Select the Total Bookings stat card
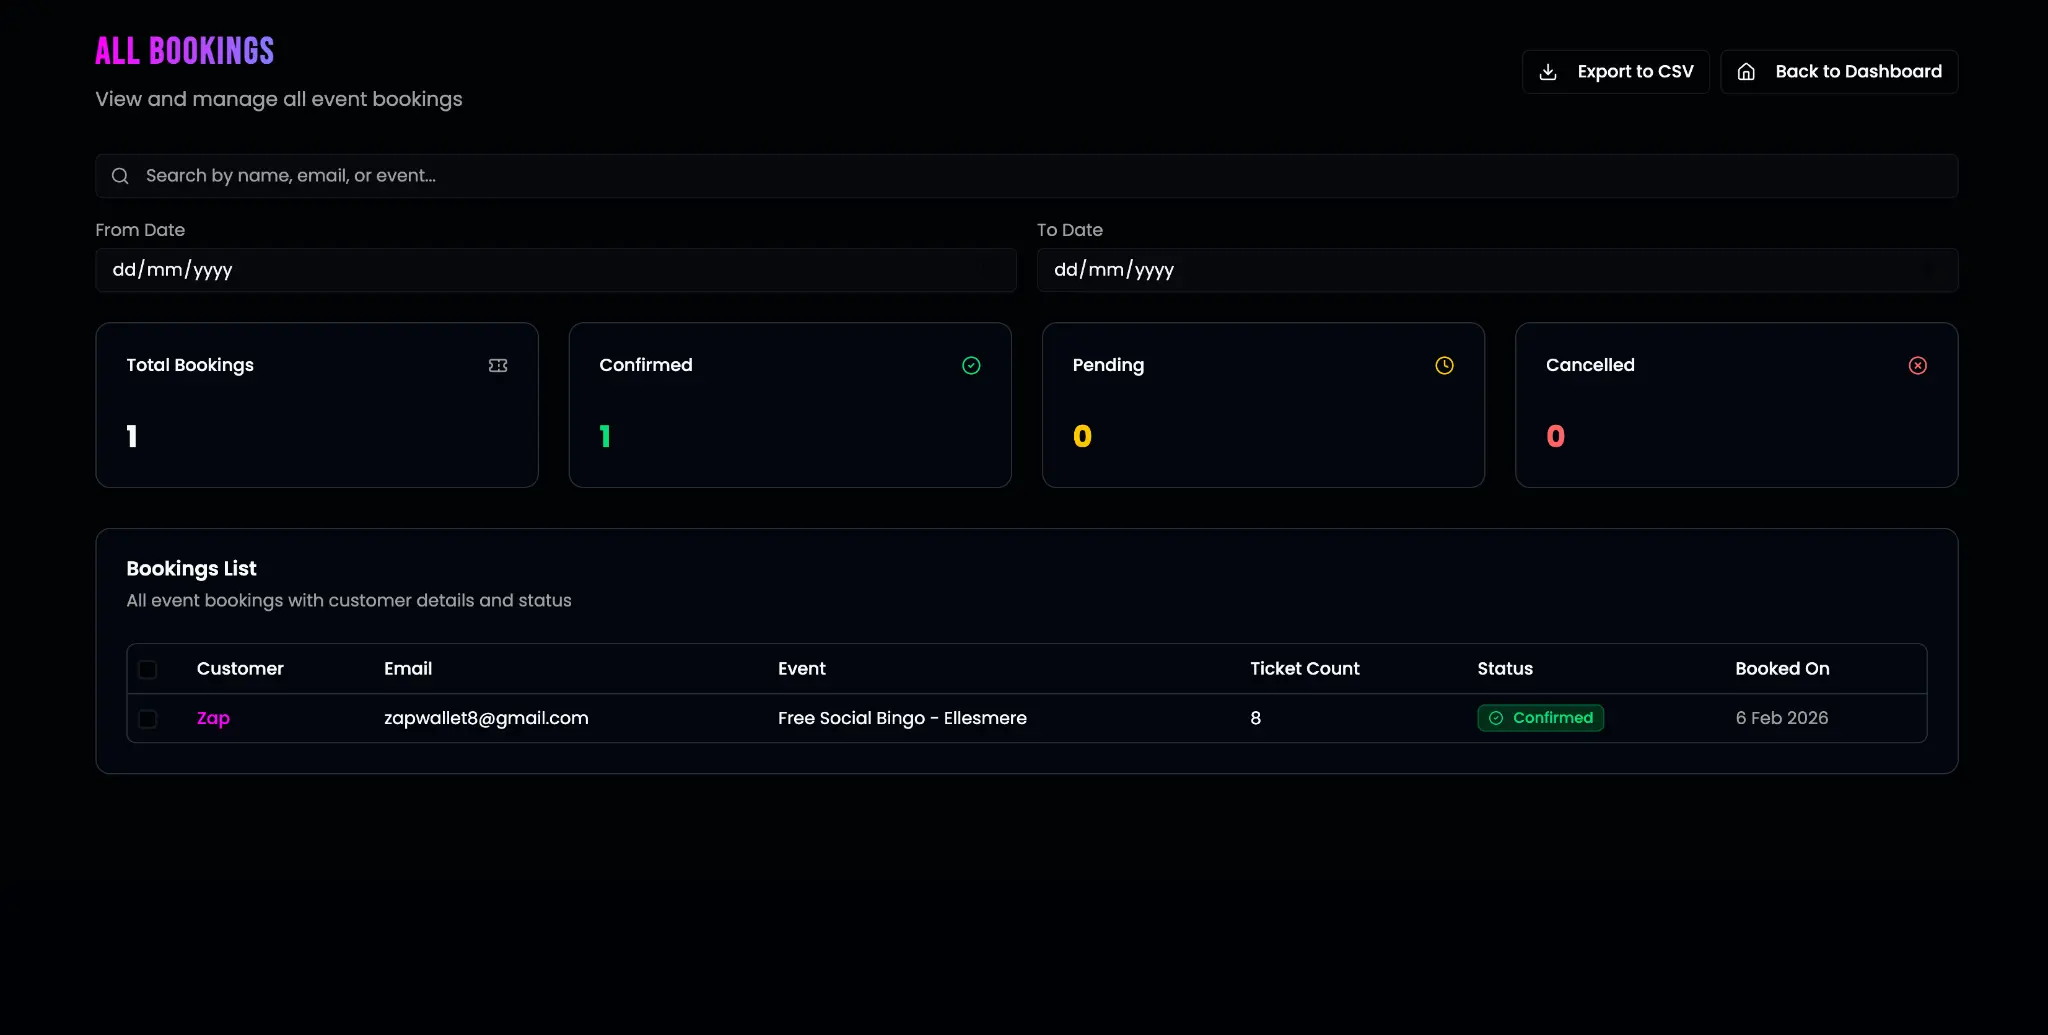Image resolution: width=2048 pixels, height=1035 pixels. click(x=317, y=405)
